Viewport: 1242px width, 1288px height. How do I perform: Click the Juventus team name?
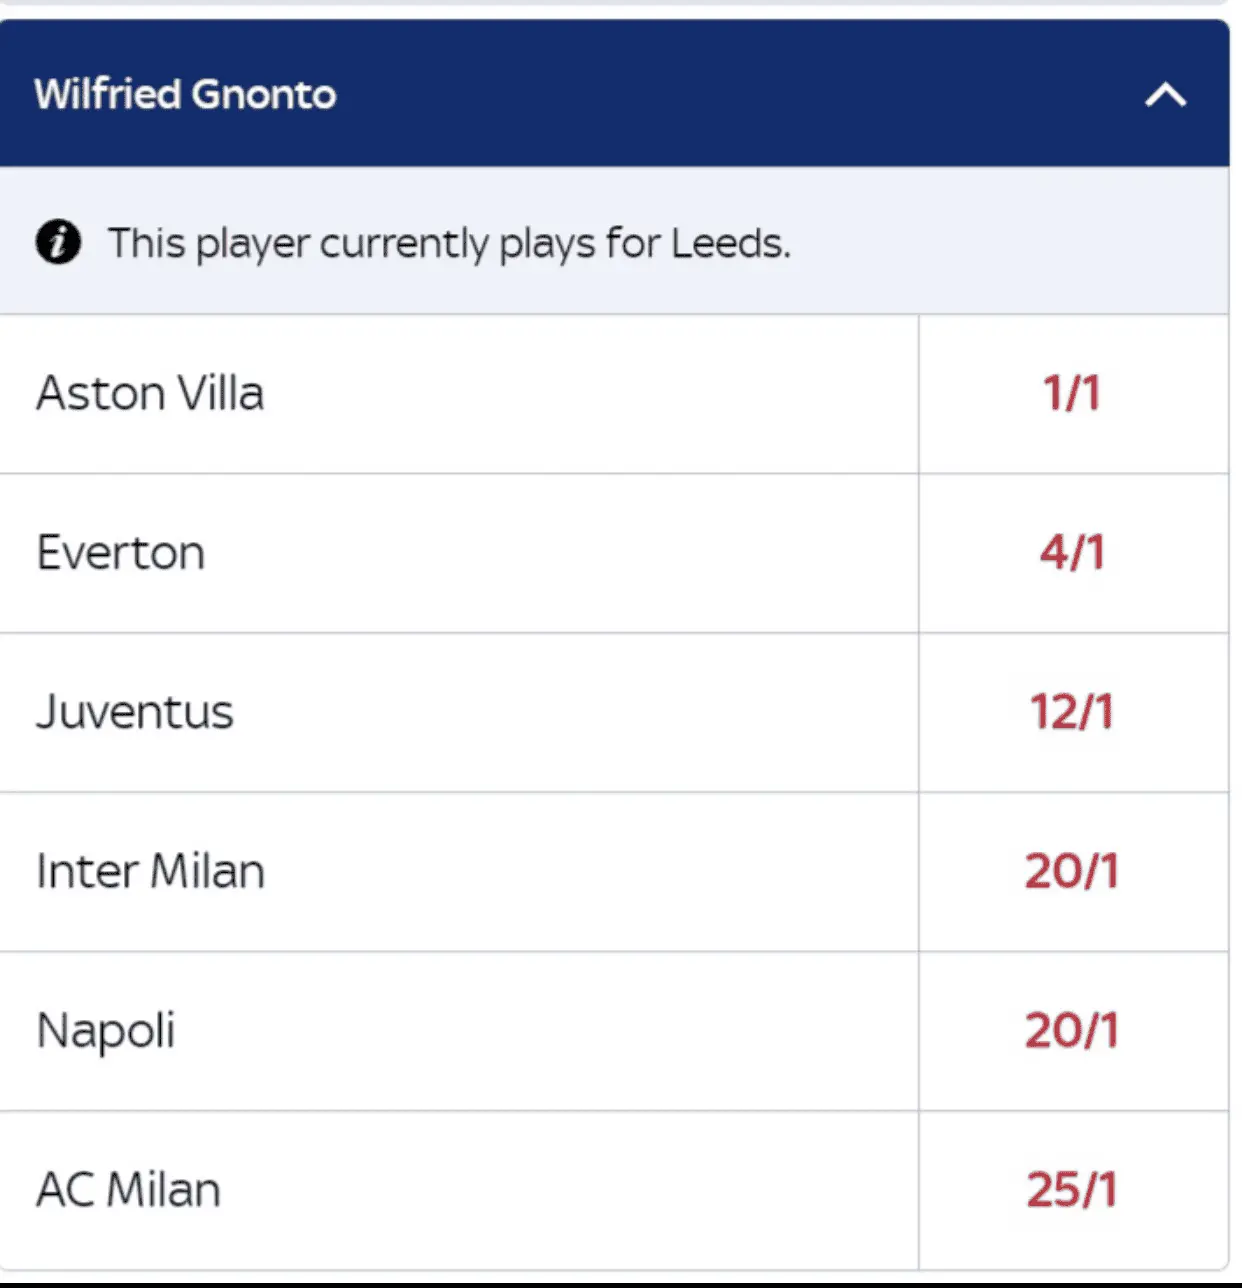point(135,712)
